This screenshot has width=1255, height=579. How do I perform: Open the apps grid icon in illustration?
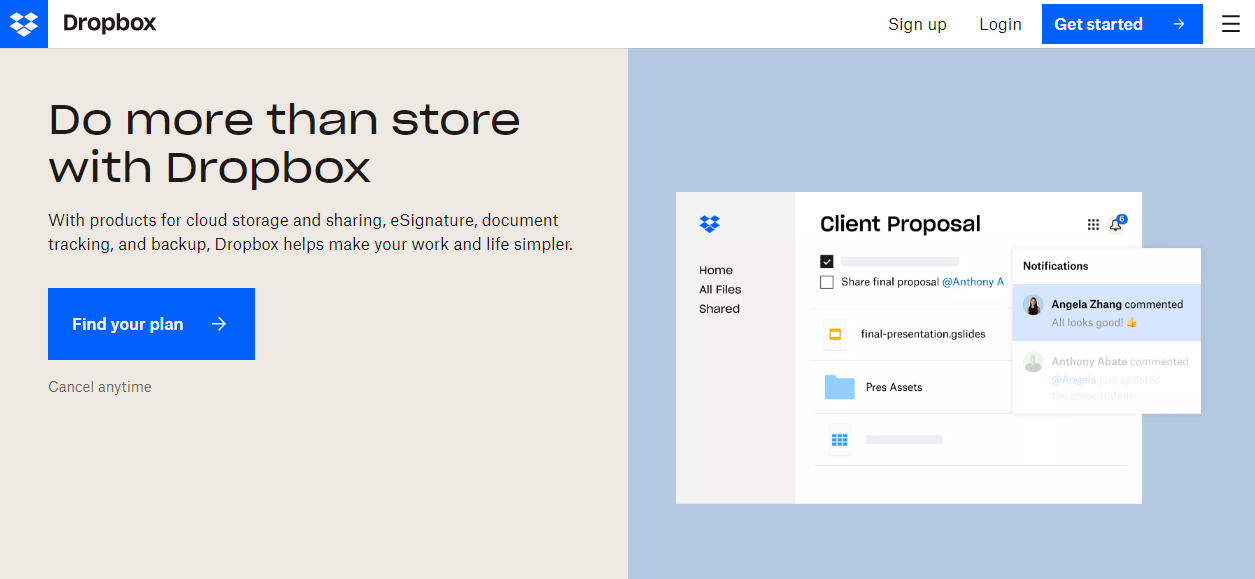point(1093,225)
